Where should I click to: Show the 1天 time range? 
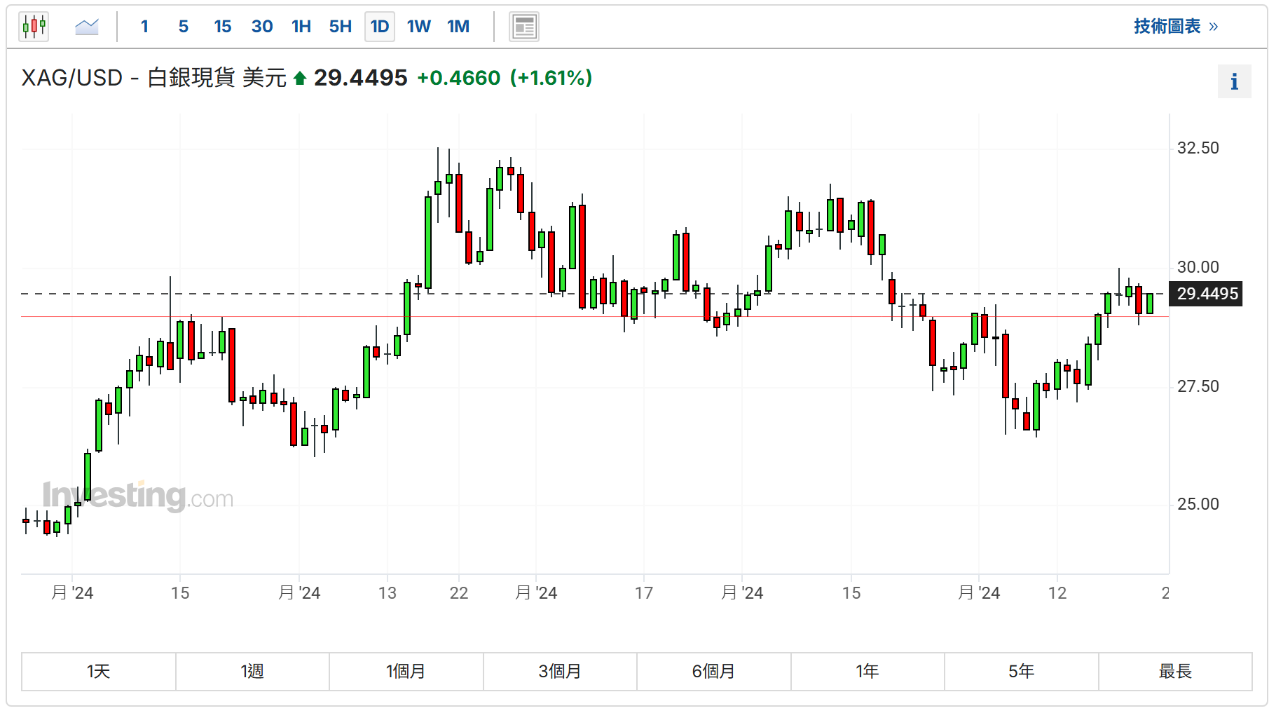99,672
